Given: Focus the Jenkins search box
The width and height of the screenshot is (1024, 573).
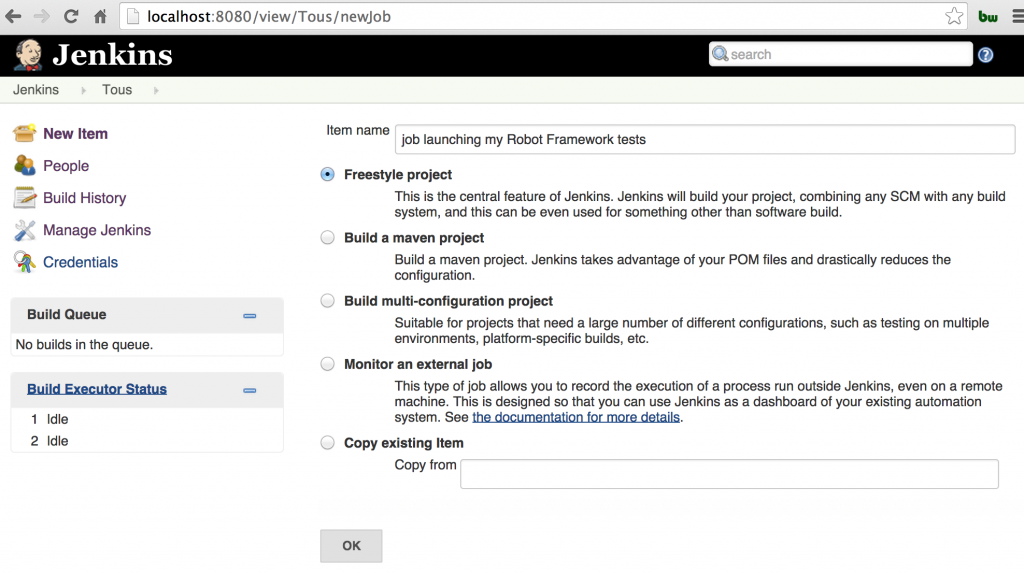Looking at the screenshot, I should [840, 54].
